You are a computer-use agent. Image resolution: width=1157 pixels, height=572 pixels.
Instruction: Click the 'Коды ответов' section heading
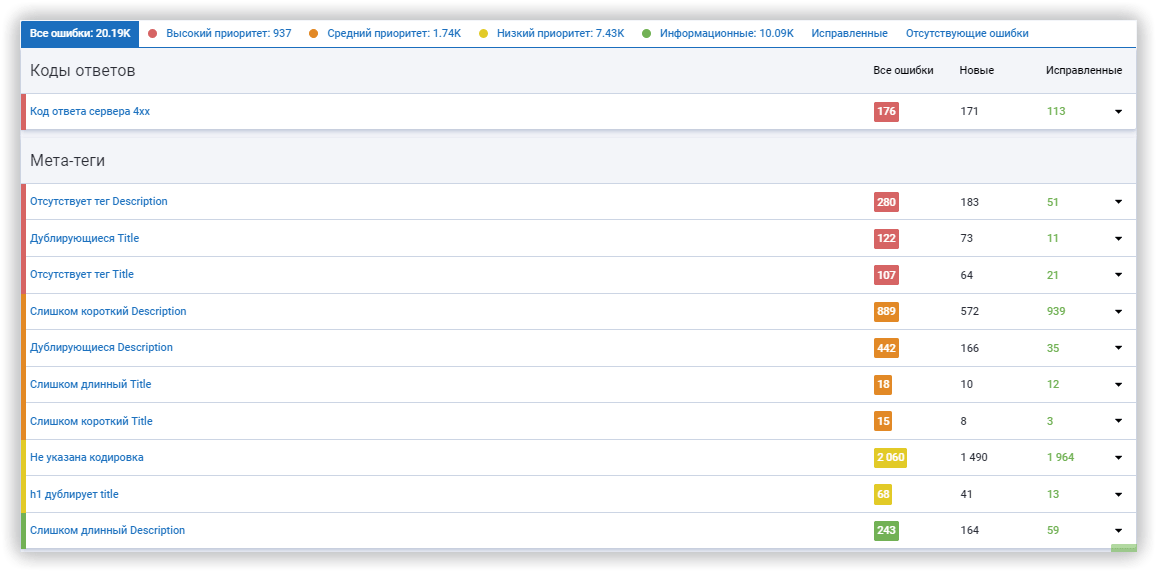point(83,71)
